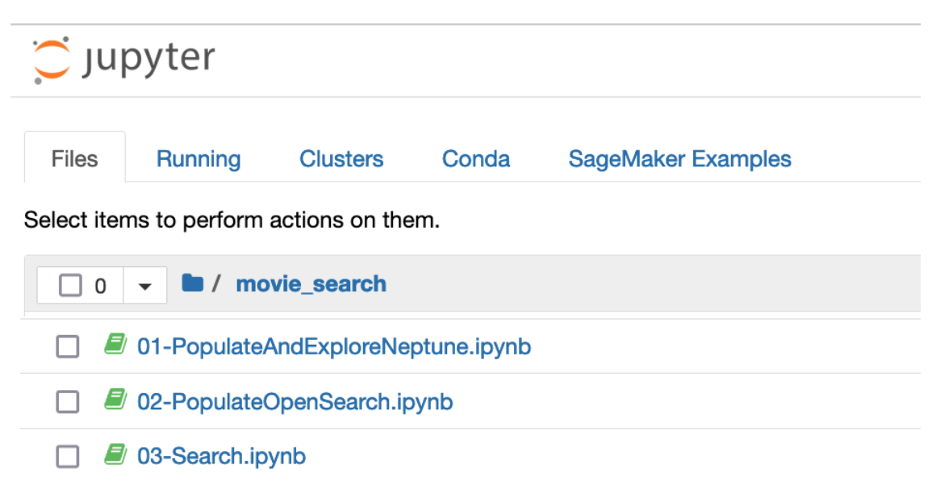Open the movie_search breadcrumb link
The height and width of the screenshot is (486, 936).
point(311,284)
